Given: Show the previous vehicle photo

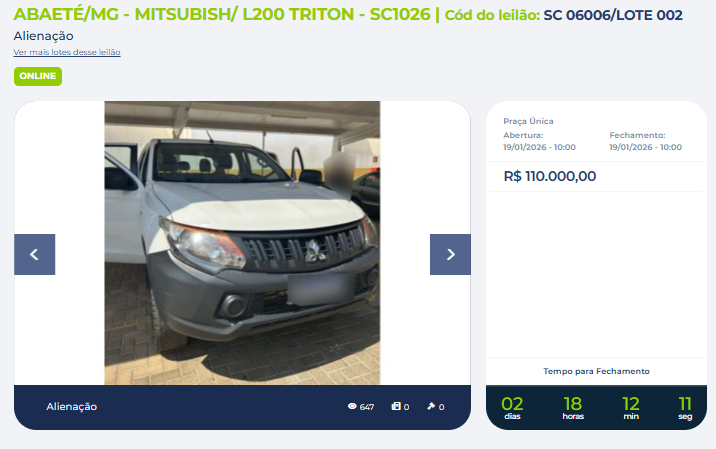Looking at the screenshot, I should [35, 254].
